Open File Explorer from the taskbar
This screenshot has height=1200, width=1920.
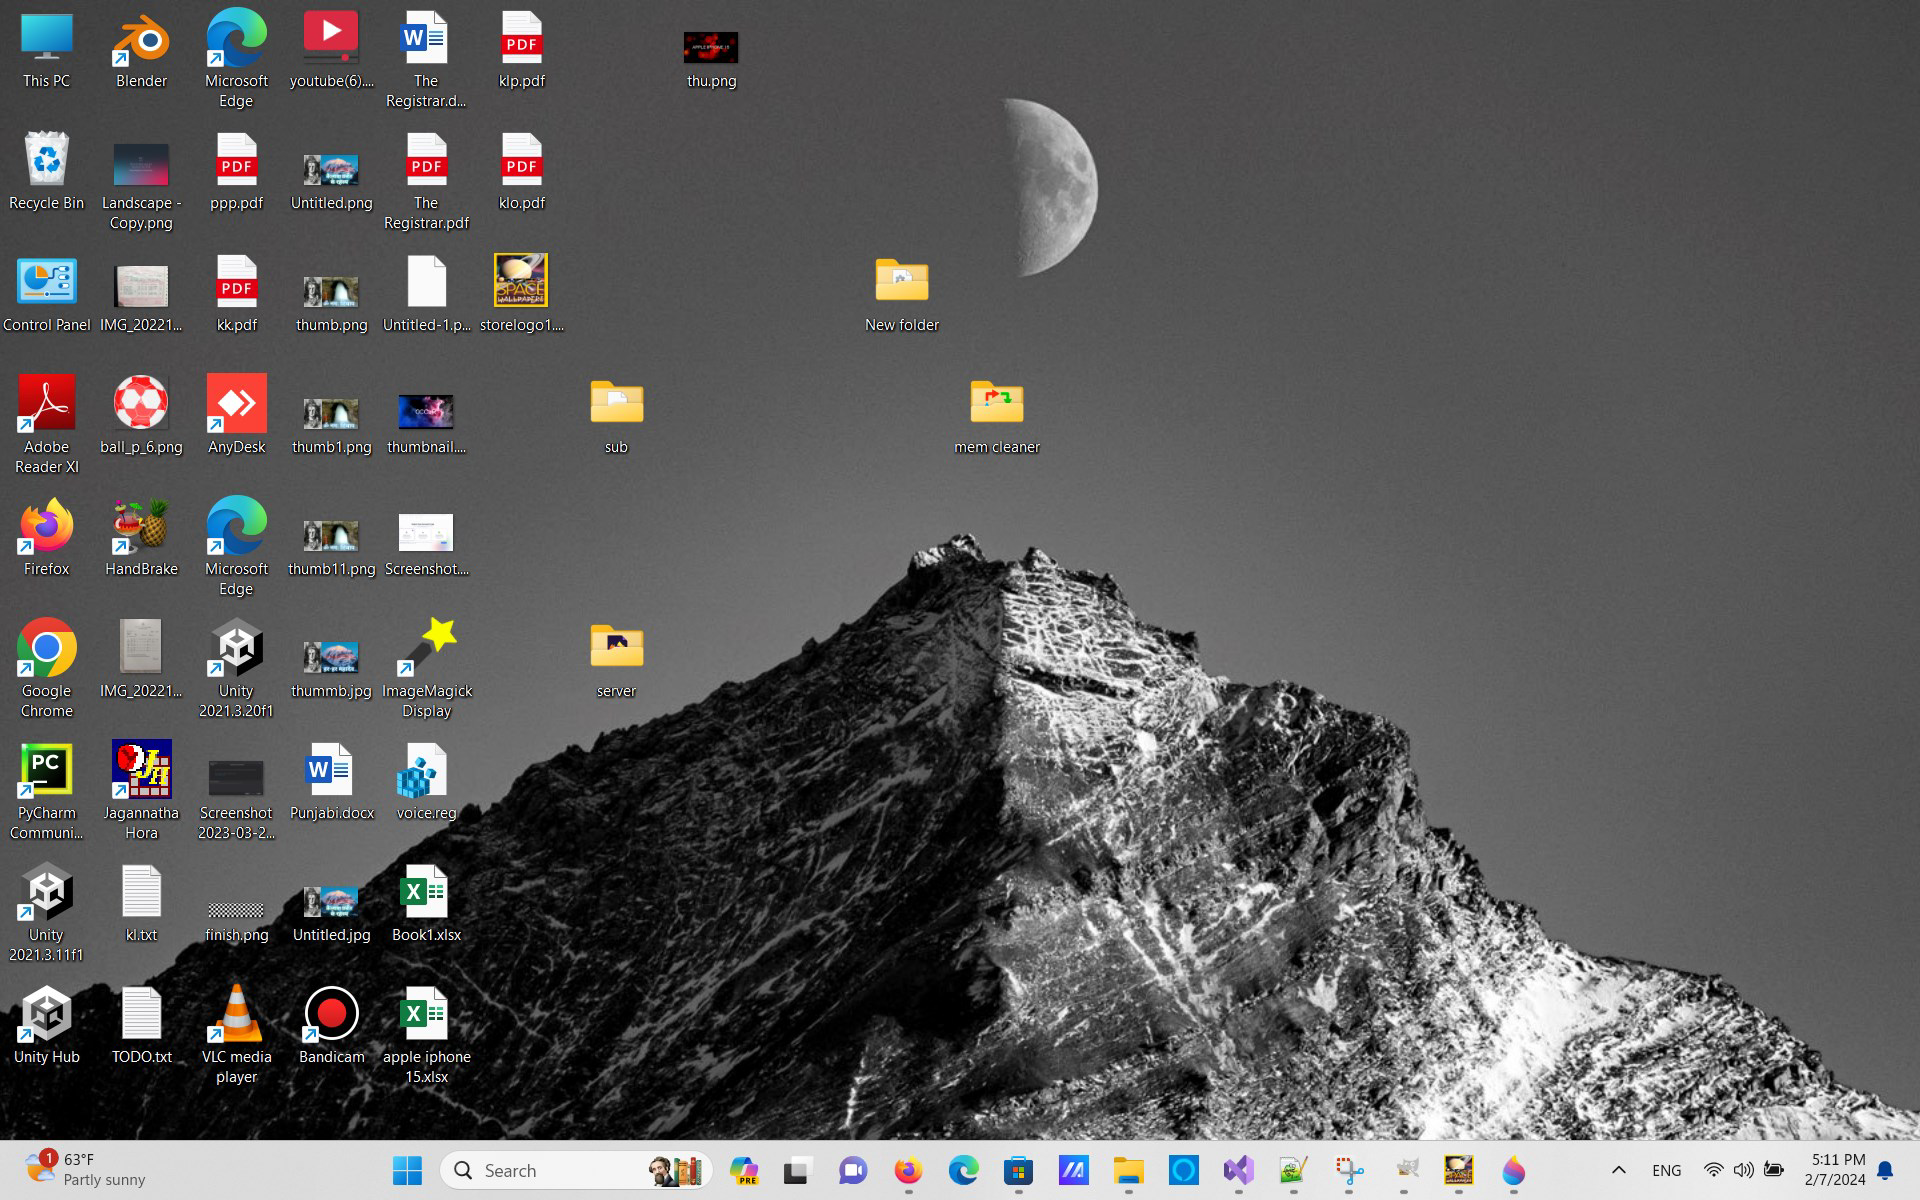[x=1128, y=1170]
